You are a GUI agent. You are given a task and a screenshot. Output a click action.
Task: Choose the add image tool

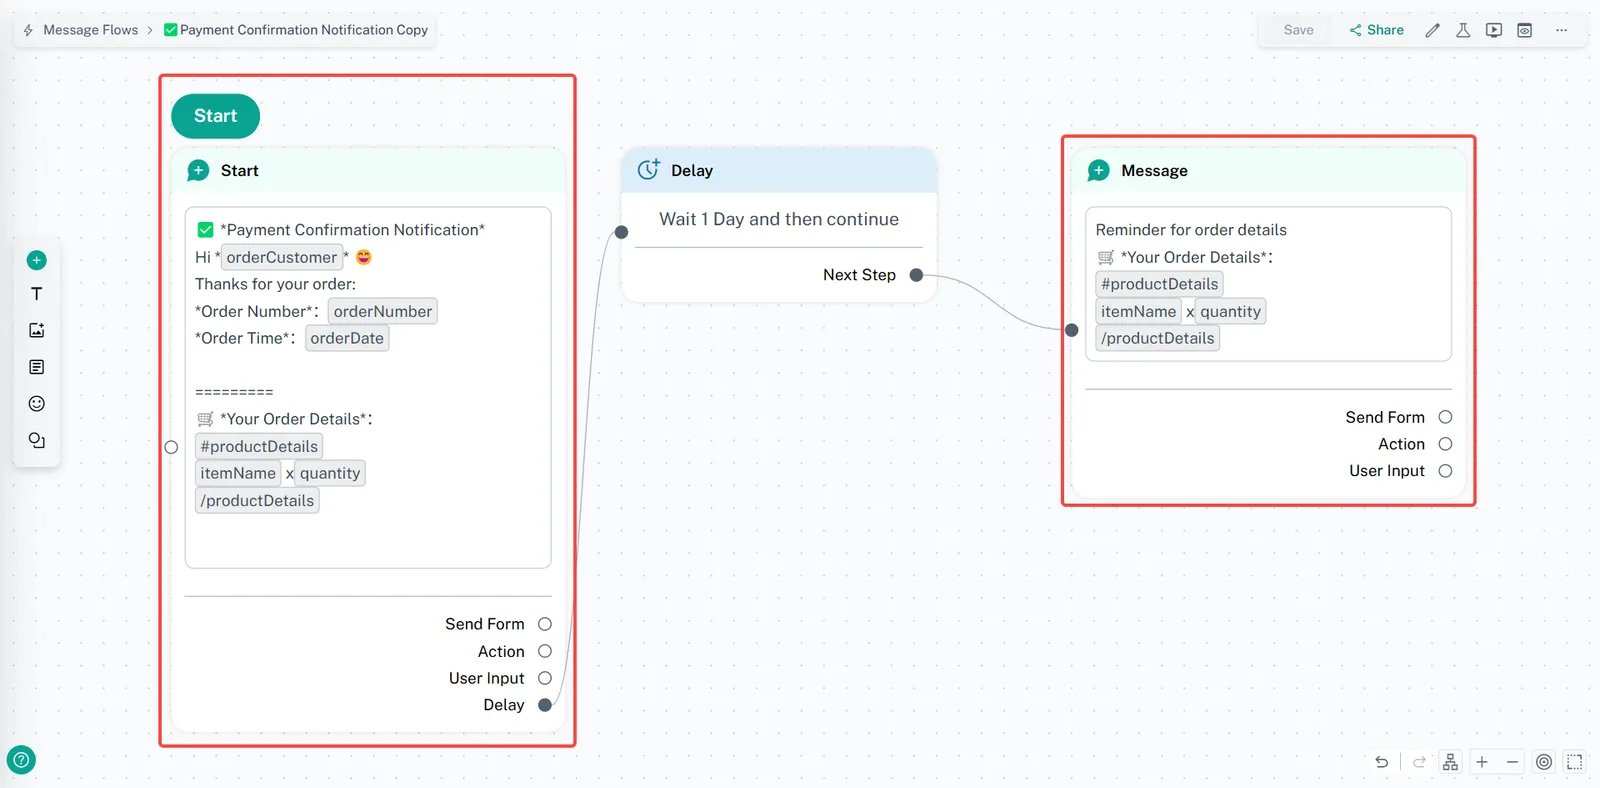tap(37, 330)
